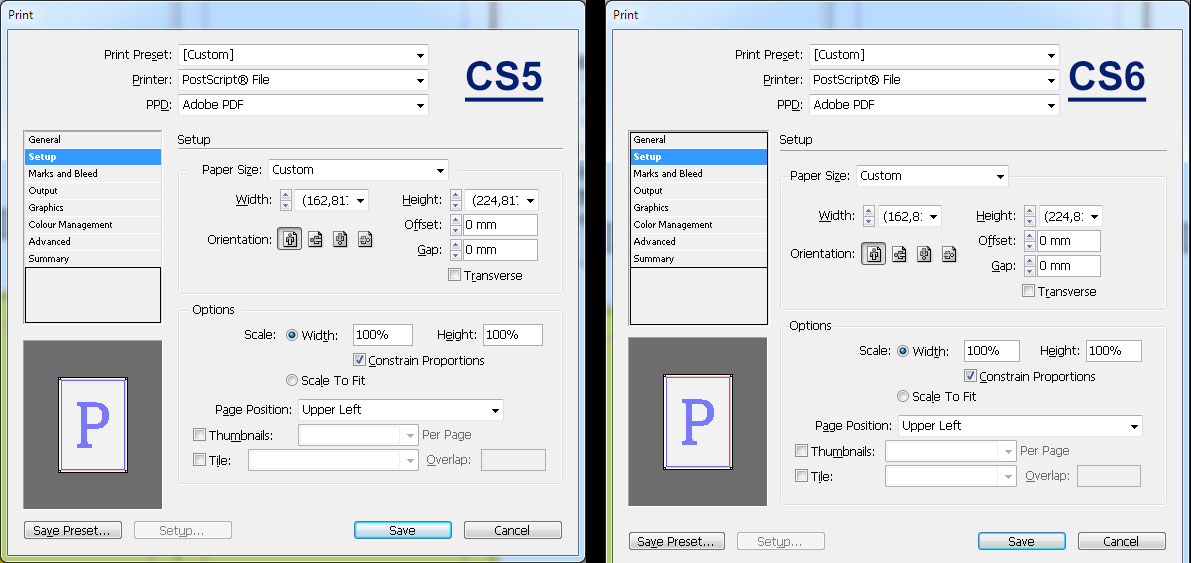Select Reverse Portrait orientation icon in CS6 dialog
Image resolution: width=1191 pixels, height=563 pixels.
click(924, 254)
